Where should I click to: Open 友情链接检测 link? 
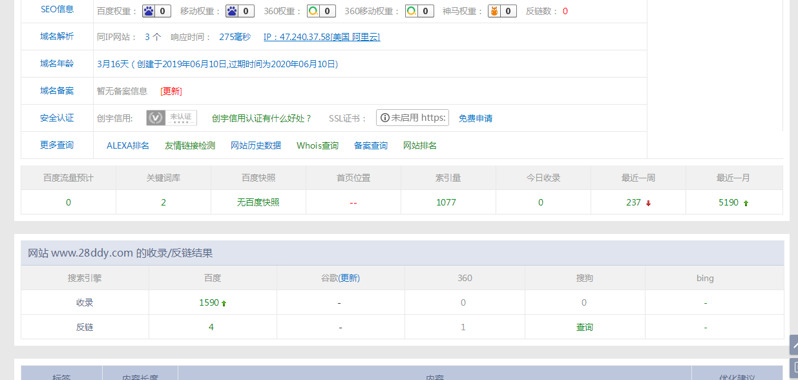pyautogui.click(x=190, y=145)
